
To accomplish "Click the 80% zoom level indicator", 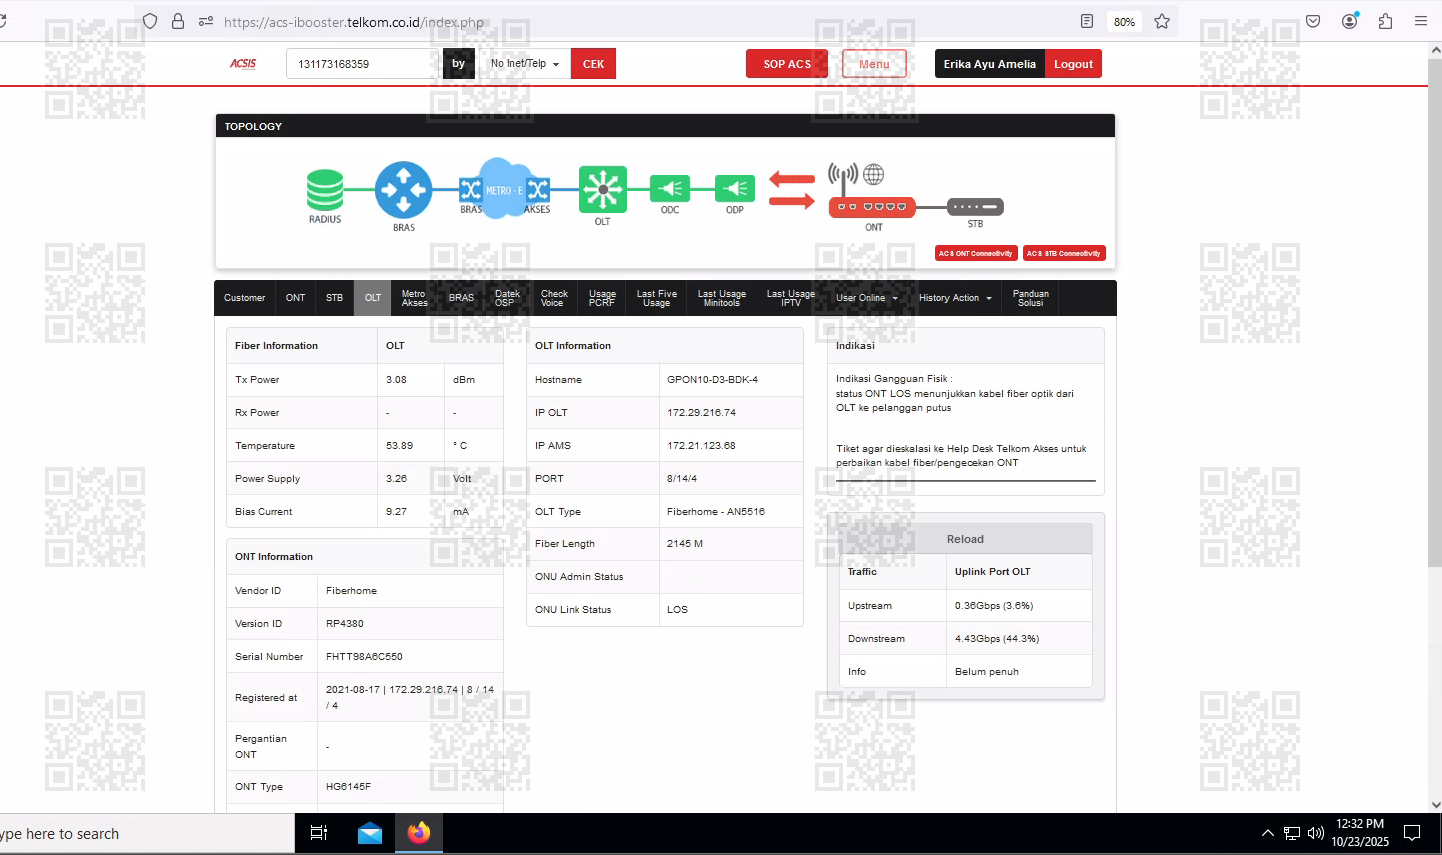I will [1124, 21].
